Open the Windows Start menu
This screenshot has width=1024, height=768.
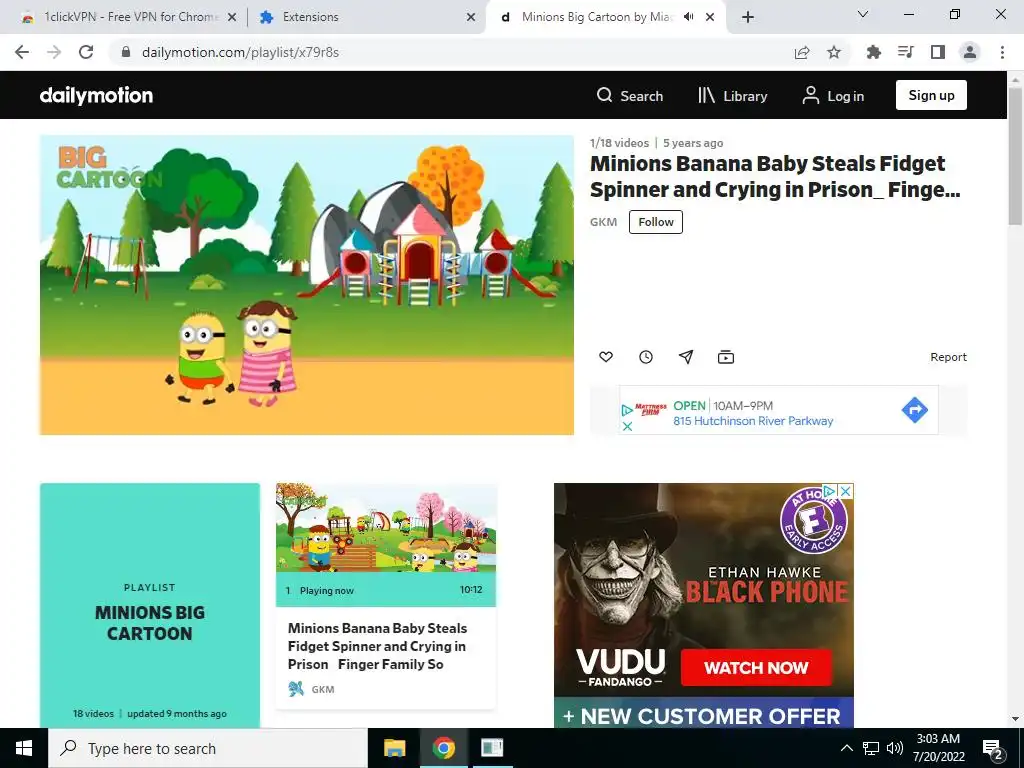click(24, 748)
